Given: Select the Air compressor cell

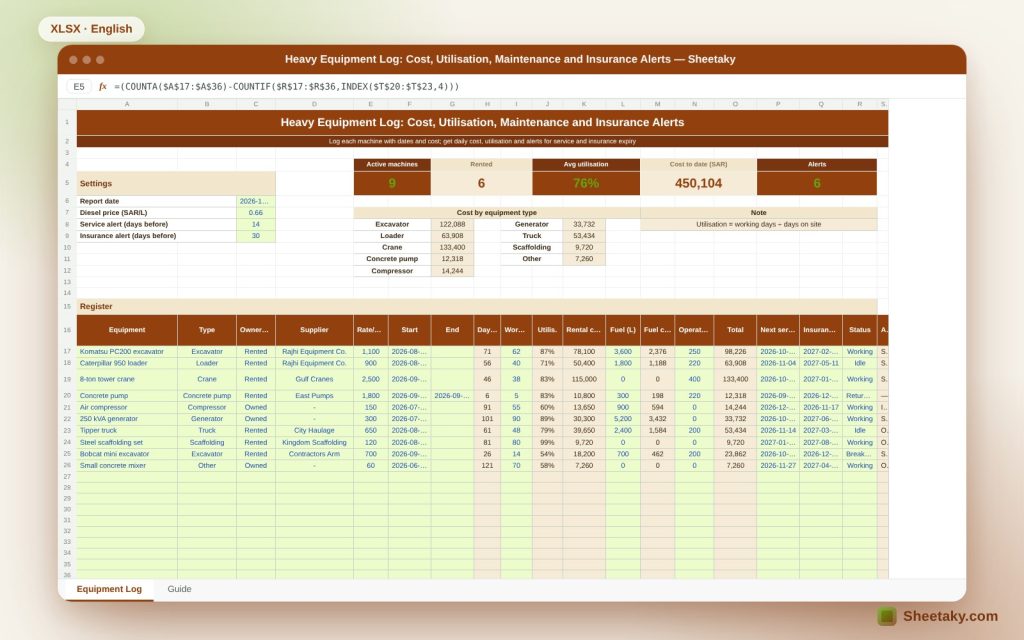Looking at the screenshot, I should point(127,407).
